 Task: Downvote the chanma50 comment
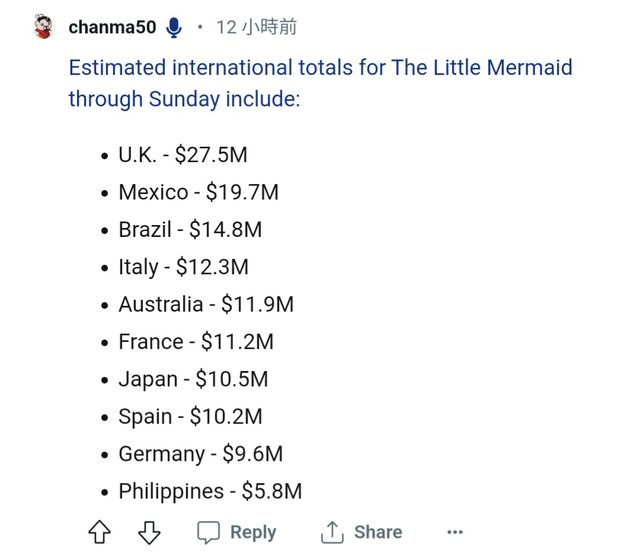[x=148, y=532]
